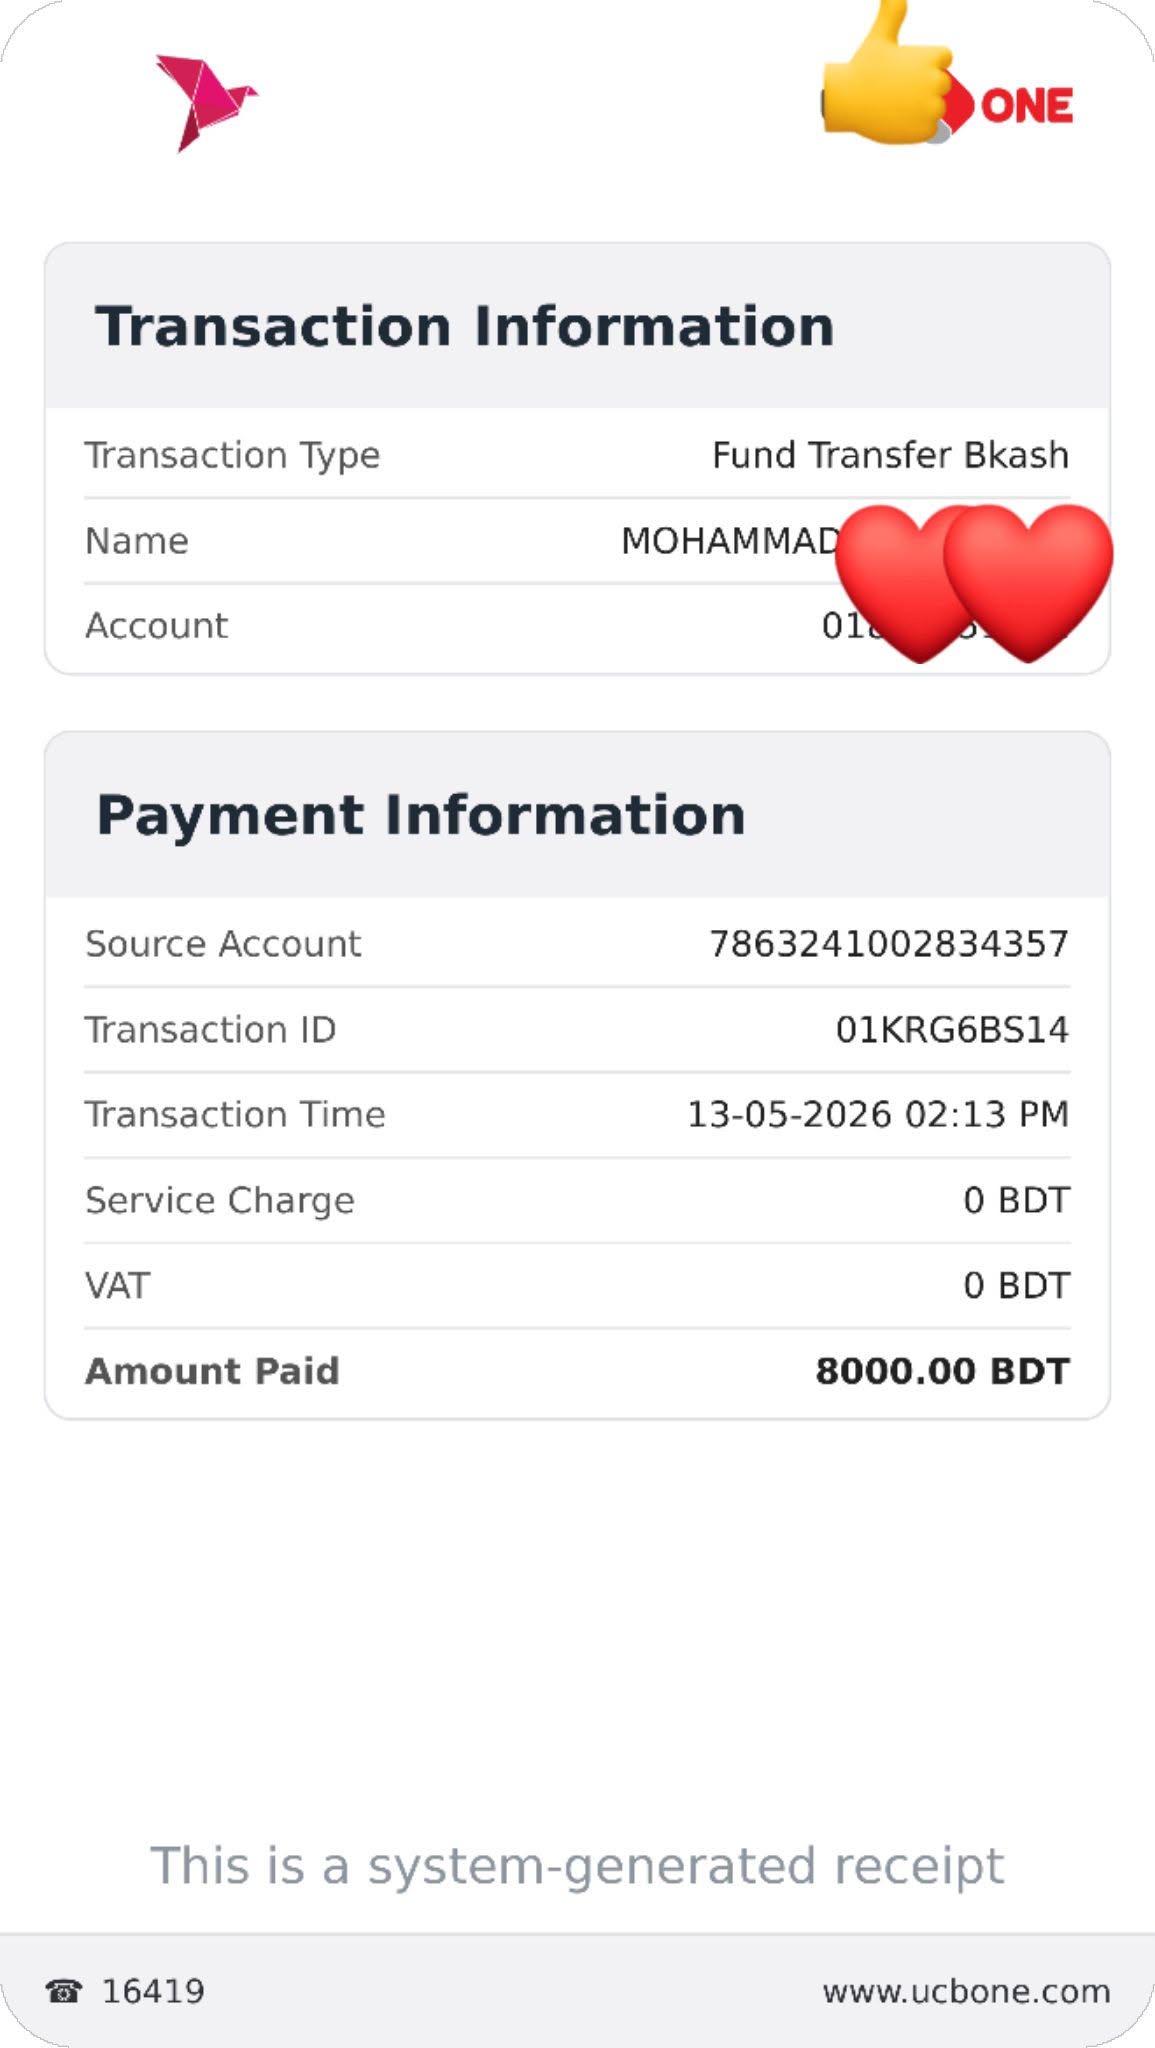The width and height of the screenshot is (1155, 2048).
Task: Click the red ONE logo text
Action: tap(1027, 106)
